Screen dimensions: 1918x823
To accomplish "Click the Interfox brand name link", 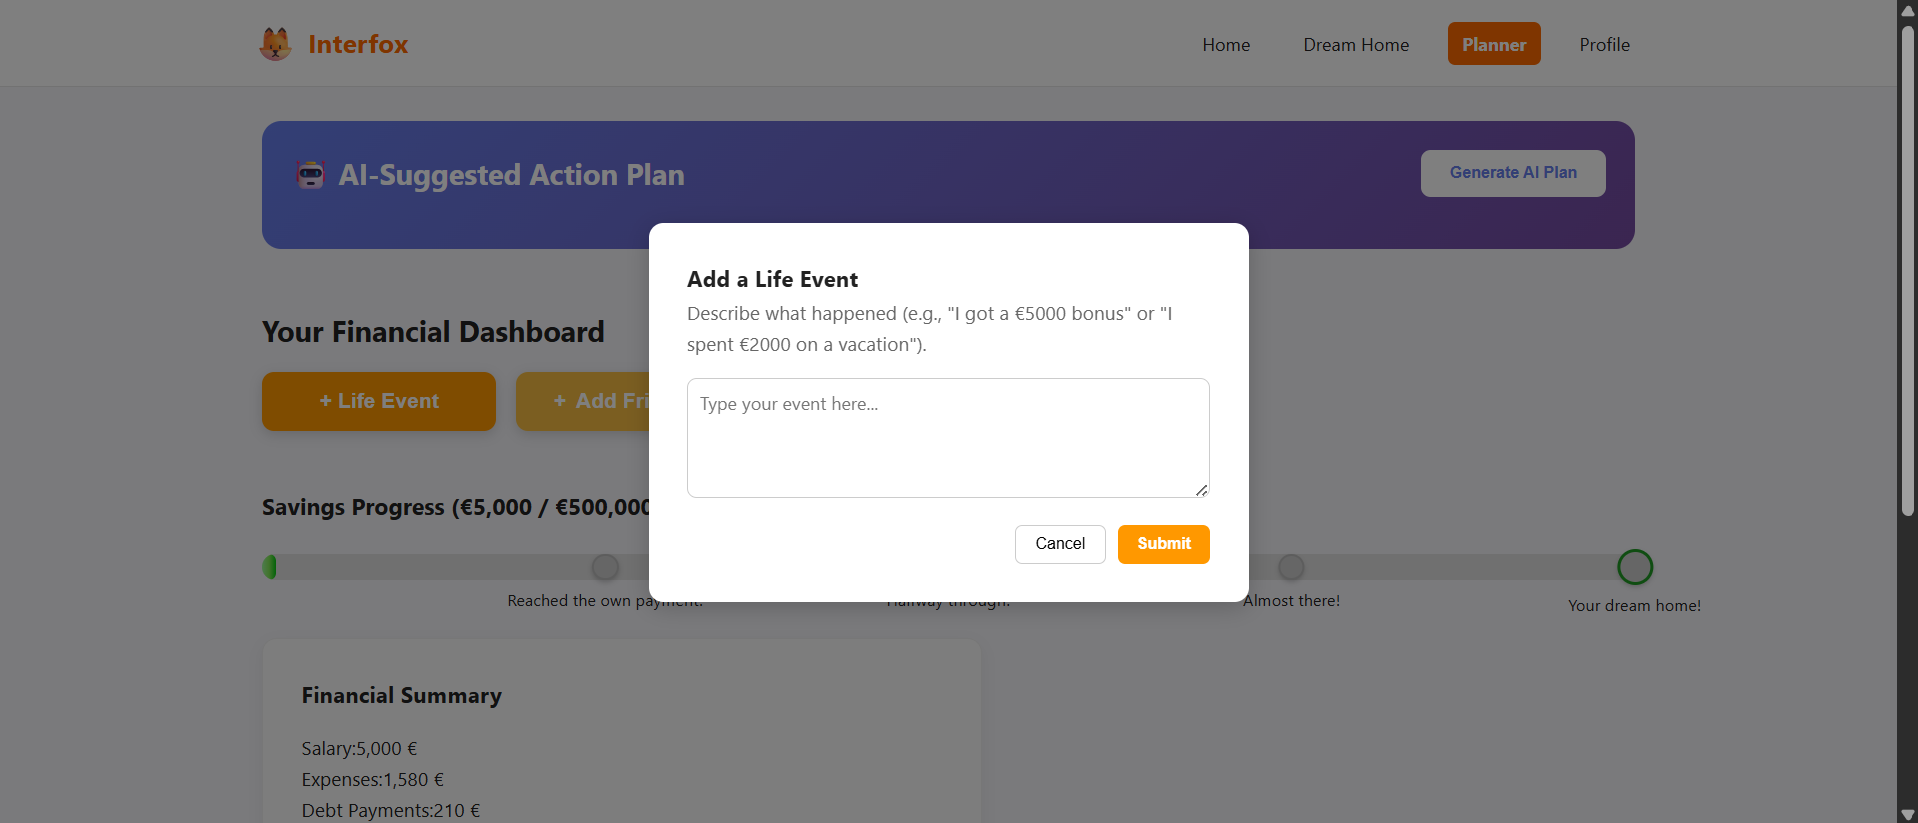I will pyautogui.click(x=358, y=44).
